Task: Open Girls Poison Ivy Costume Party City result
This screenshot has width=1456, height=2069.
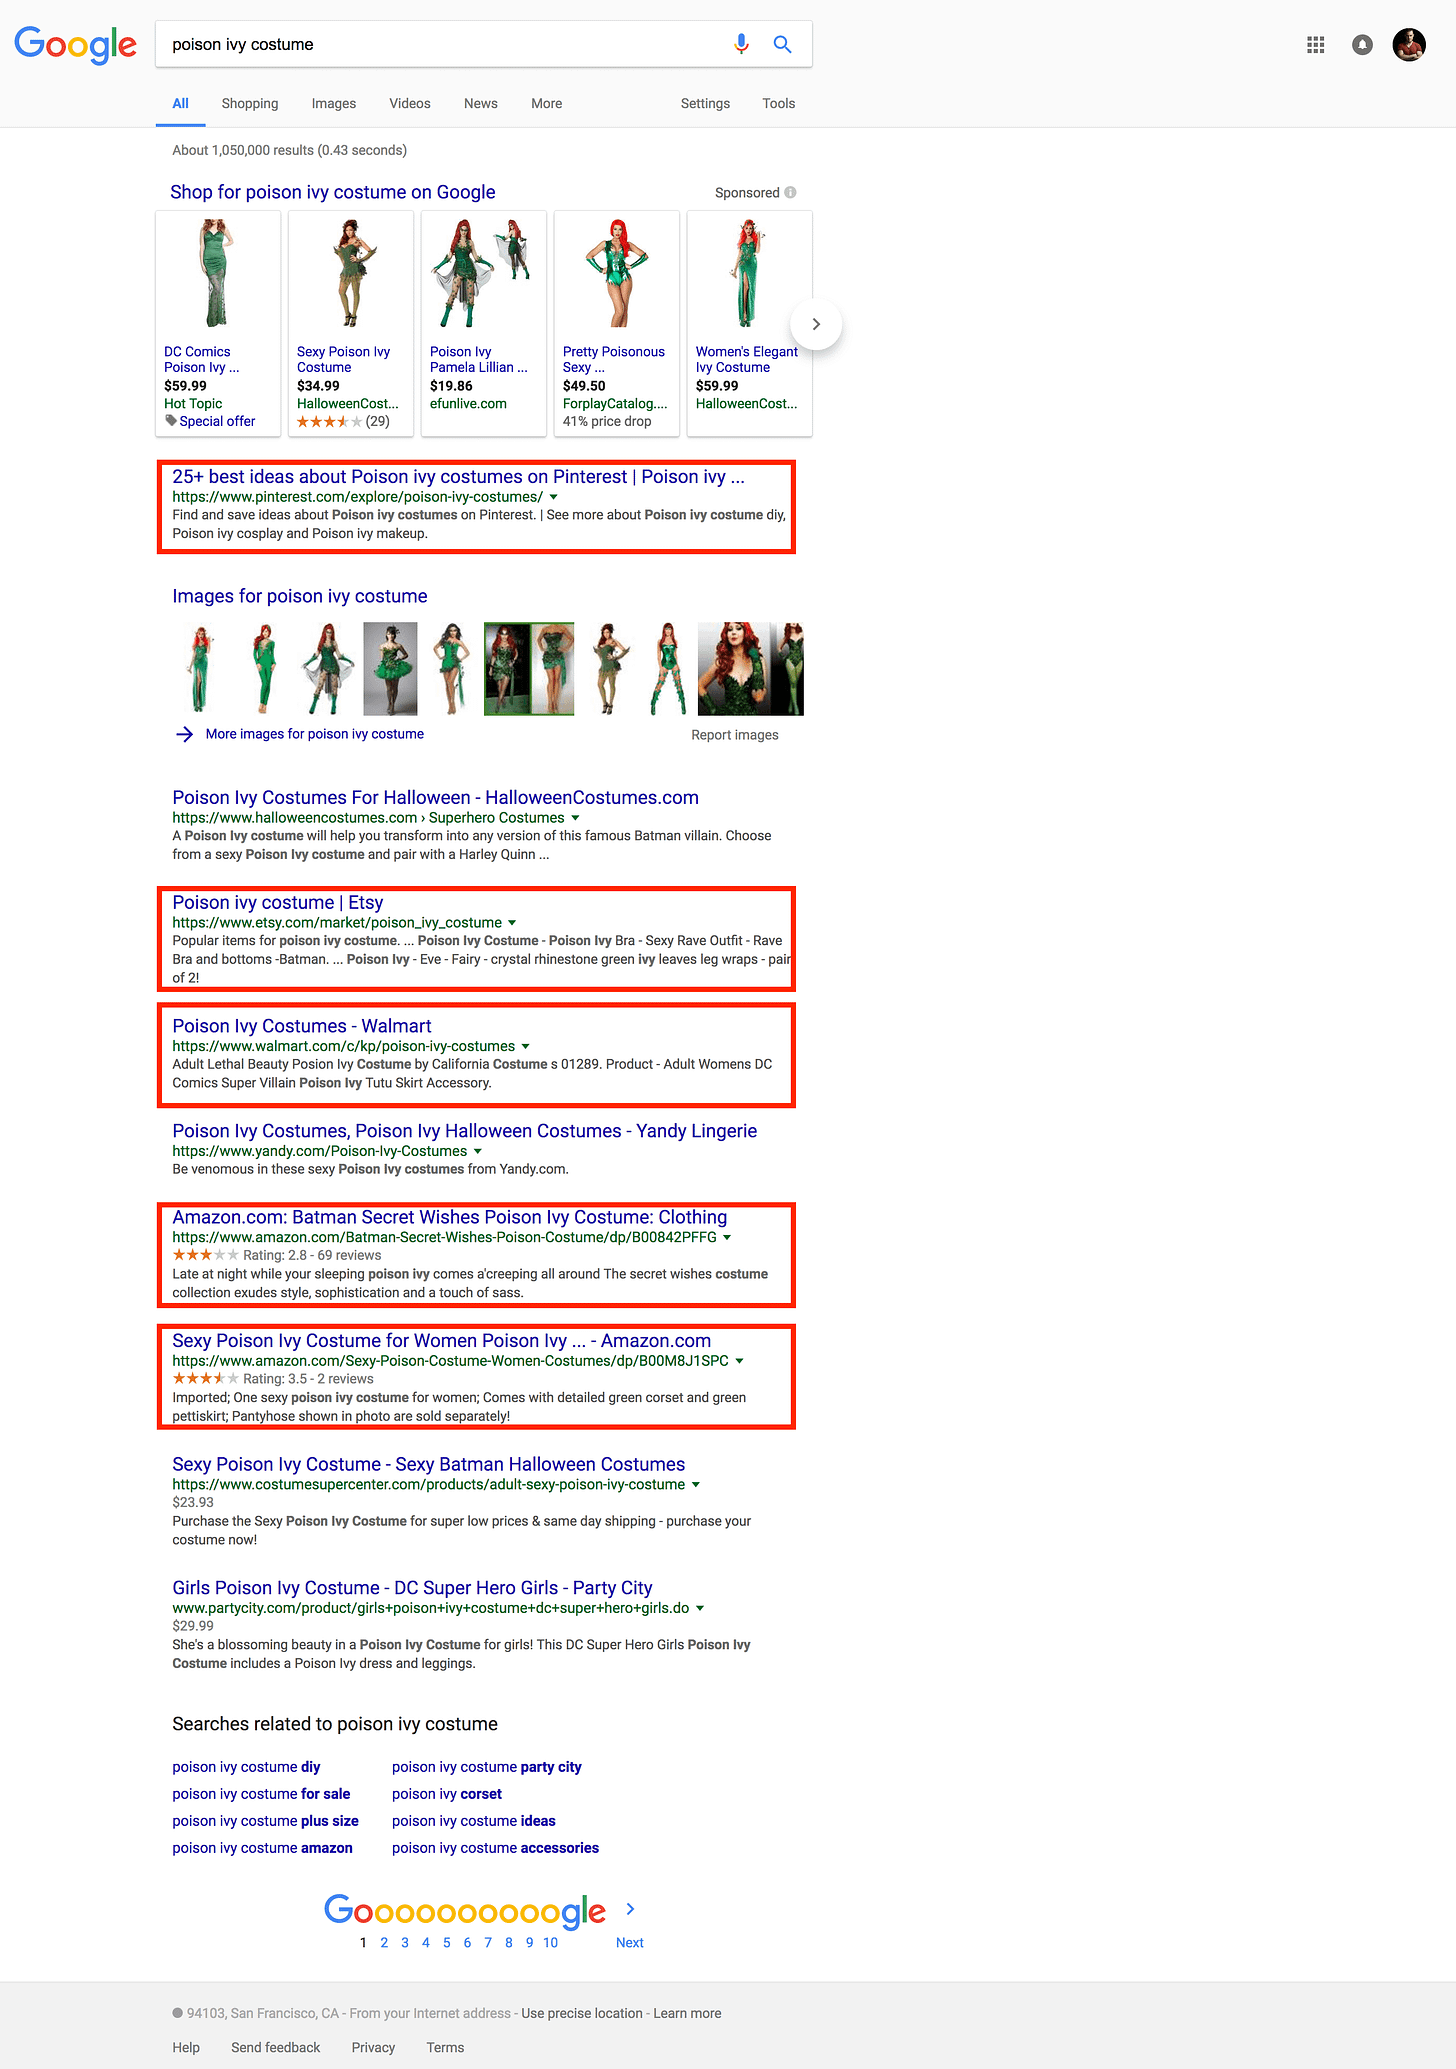Action: coord(412,1588)
